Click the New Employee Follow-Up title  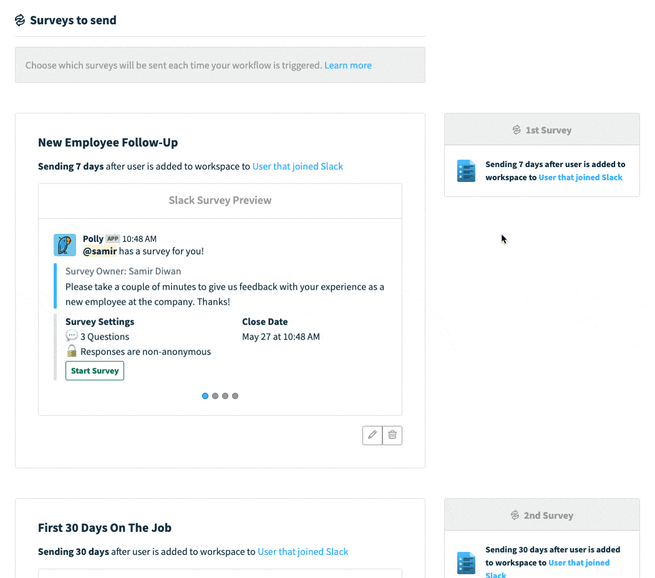108,142
